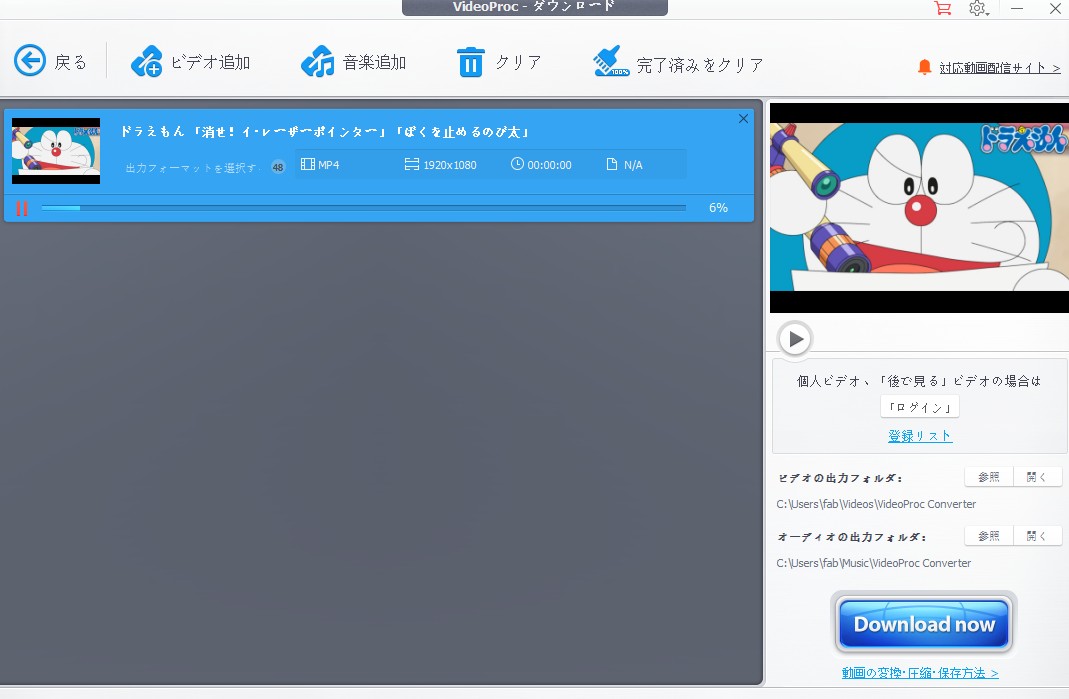Click the クリア trash can icon
Image resolution: width=1069 pixels, height=699 pixels.
[x=470, y=61]
